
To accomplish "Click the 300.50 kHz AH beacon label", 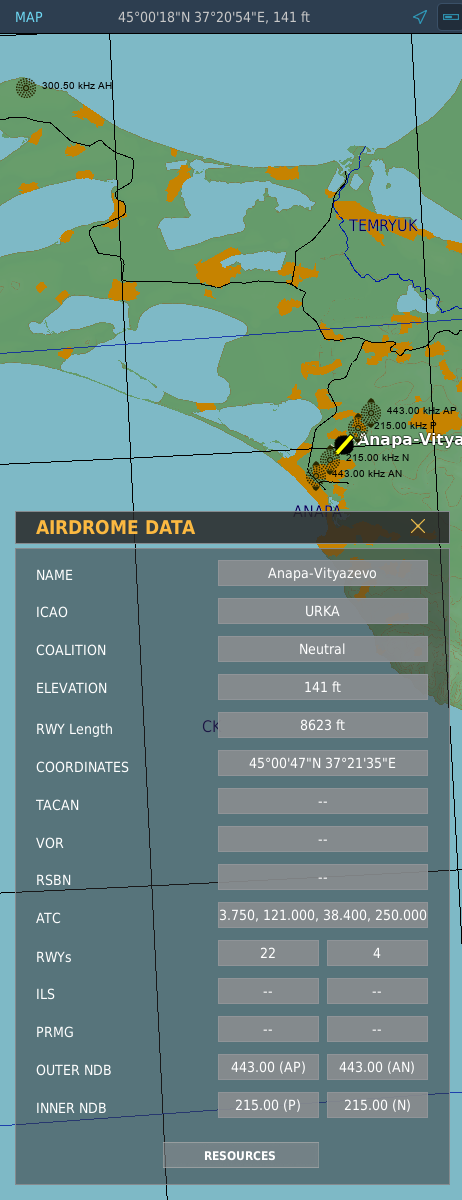I will pos(77,86).
